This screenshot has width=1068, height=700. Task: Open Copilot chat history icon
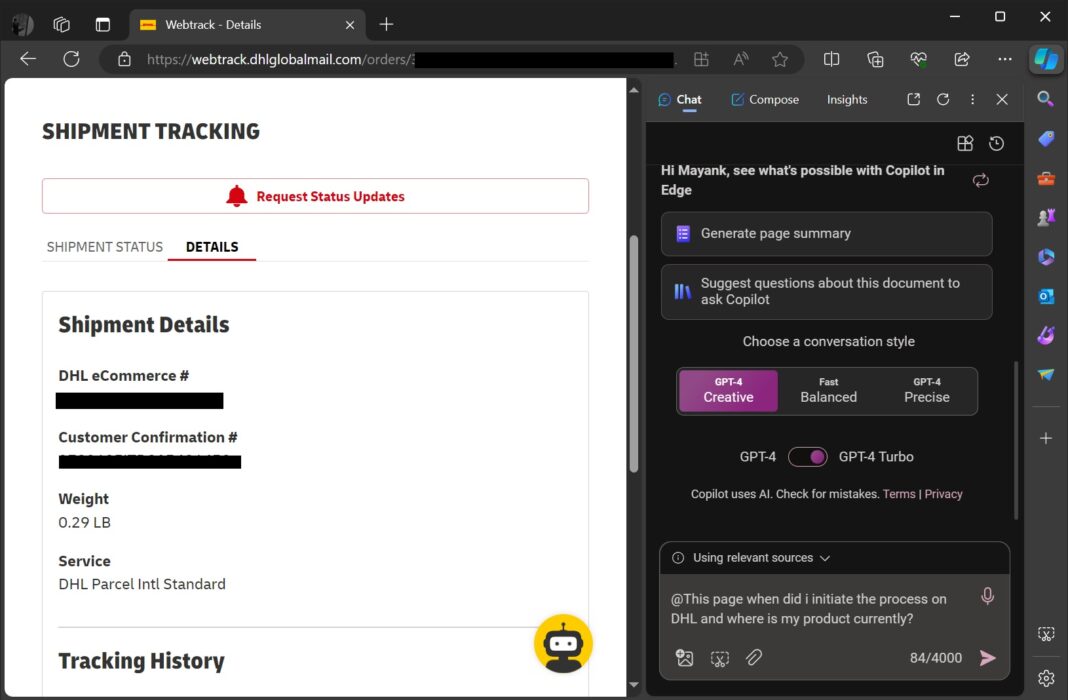[x=996, y=143]
